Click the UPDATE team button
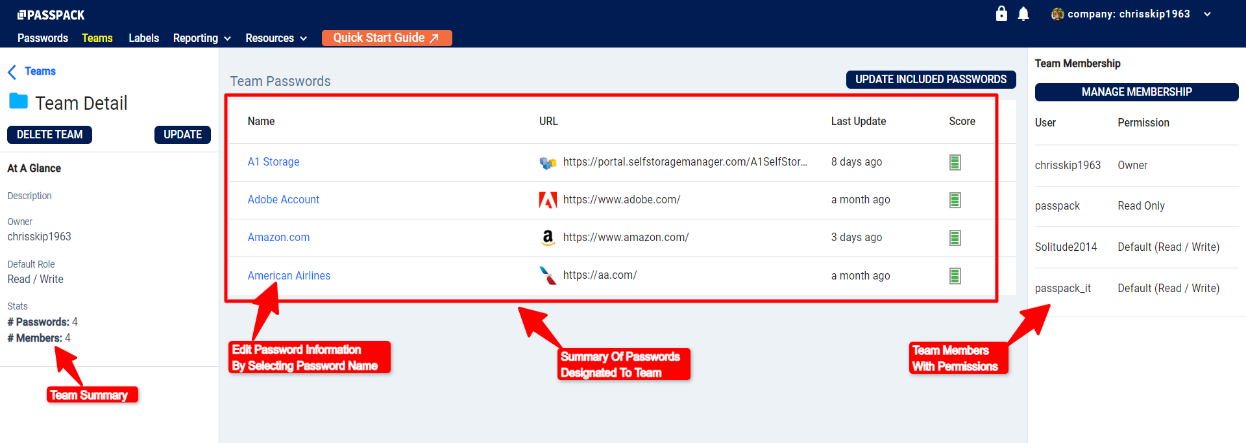This screenshot has width=1246, height=443. tap(182, 135)
